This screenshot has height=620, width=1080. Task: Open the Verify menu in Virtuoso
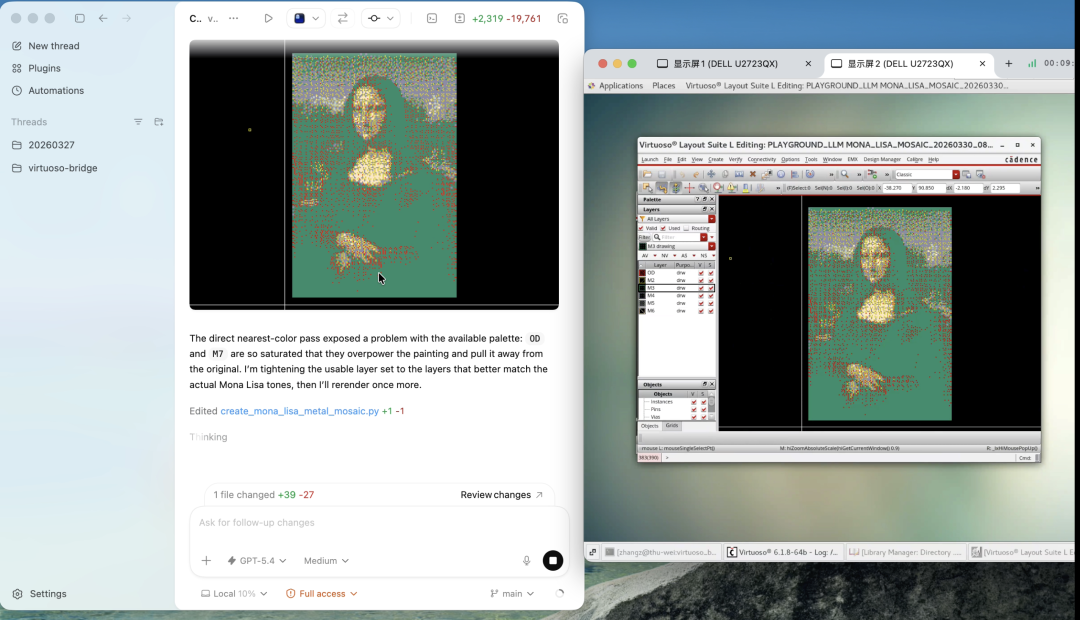[x=735, y=159]
